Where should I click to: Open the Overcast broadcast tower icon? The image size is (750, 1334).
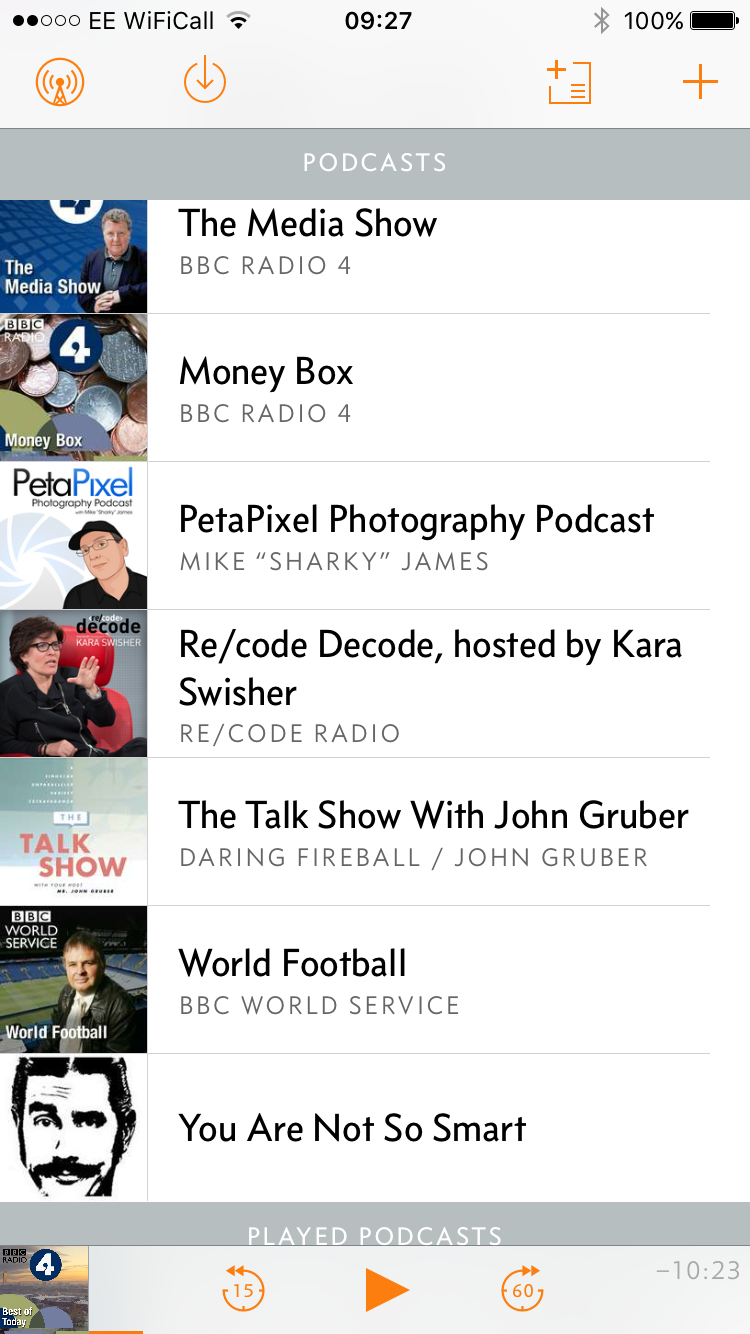click(60, 82)
